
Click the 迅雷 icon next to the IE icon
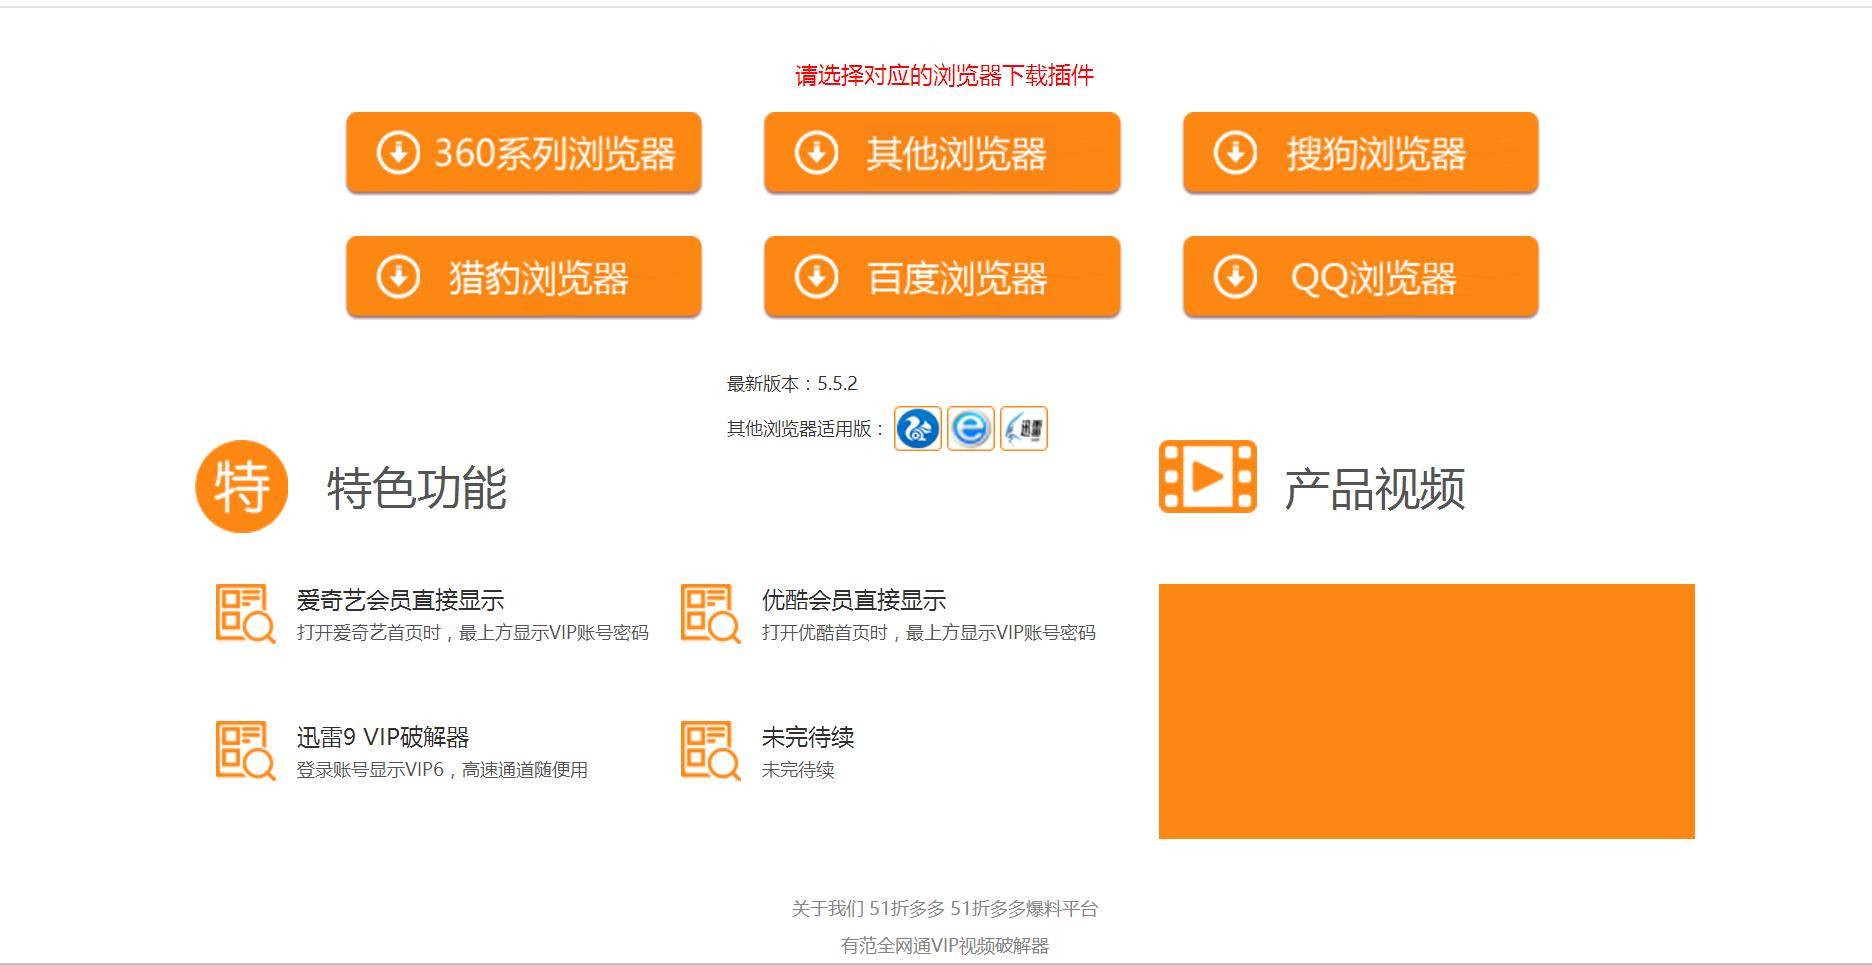pyautogui.click(x=1023, y=429)
